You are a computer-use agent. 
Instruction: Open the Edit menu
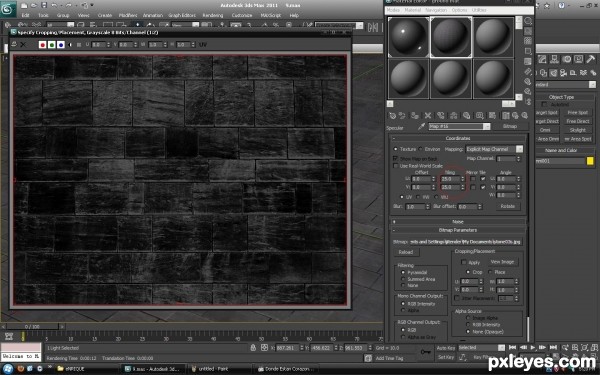pos(26,15)
